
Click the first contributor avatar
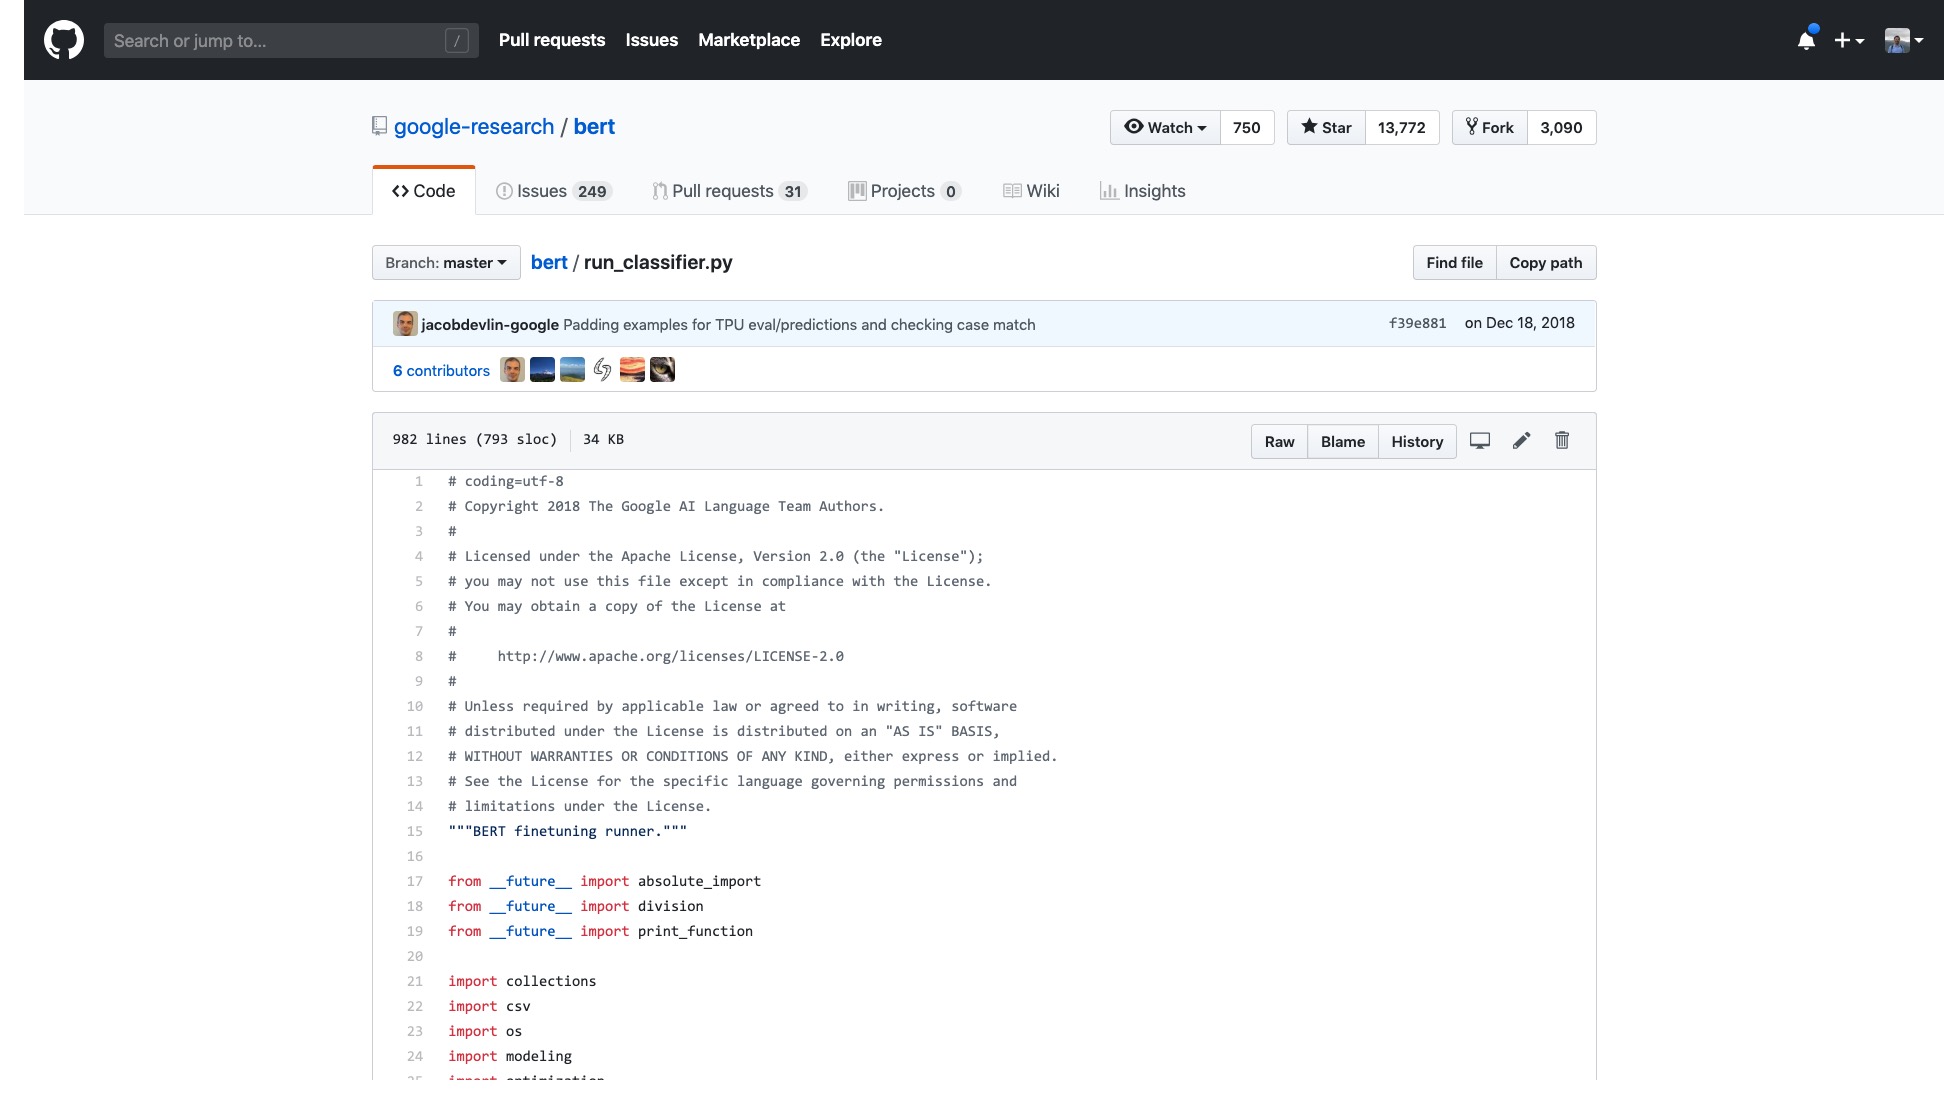pyautogui.click(x=512, y=370)
